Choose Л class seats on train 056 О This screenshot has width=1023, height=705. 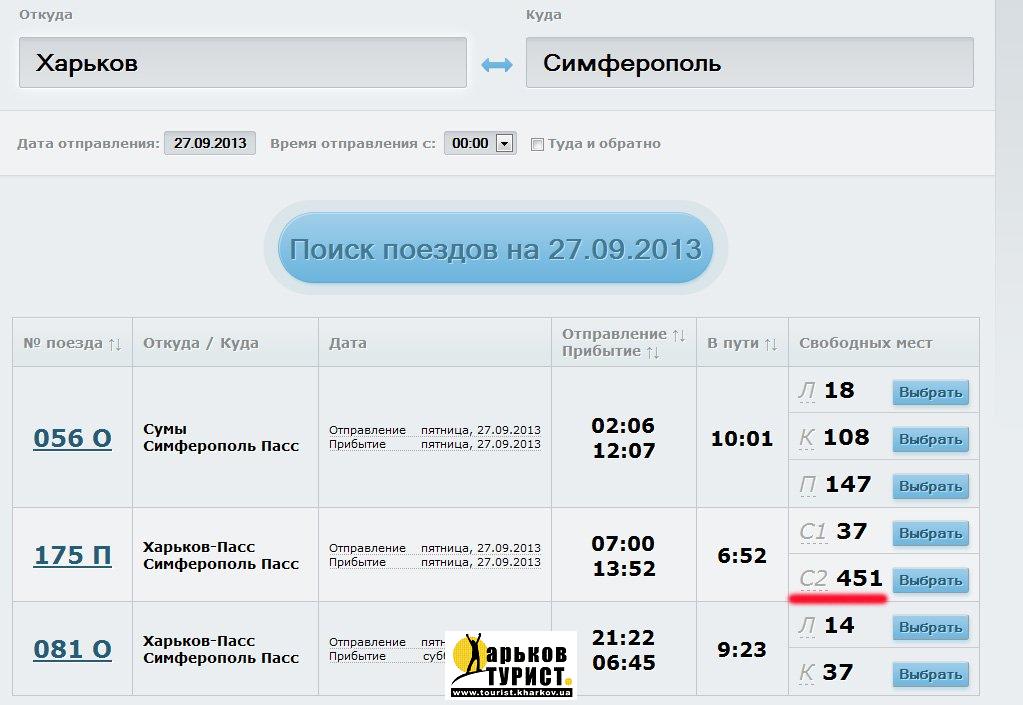[x=930, y=392]
